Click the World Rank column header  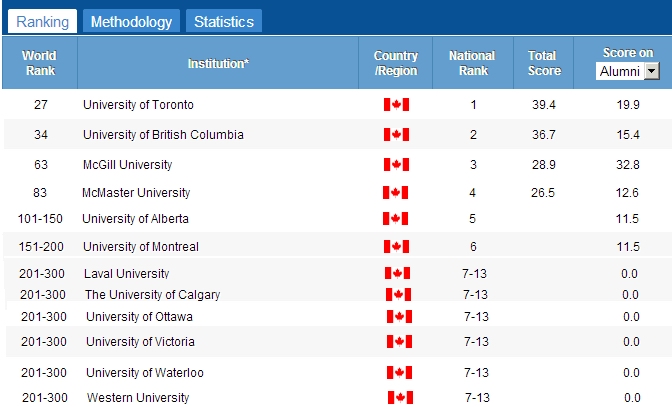pyautogui.click(x=39, y=63)
